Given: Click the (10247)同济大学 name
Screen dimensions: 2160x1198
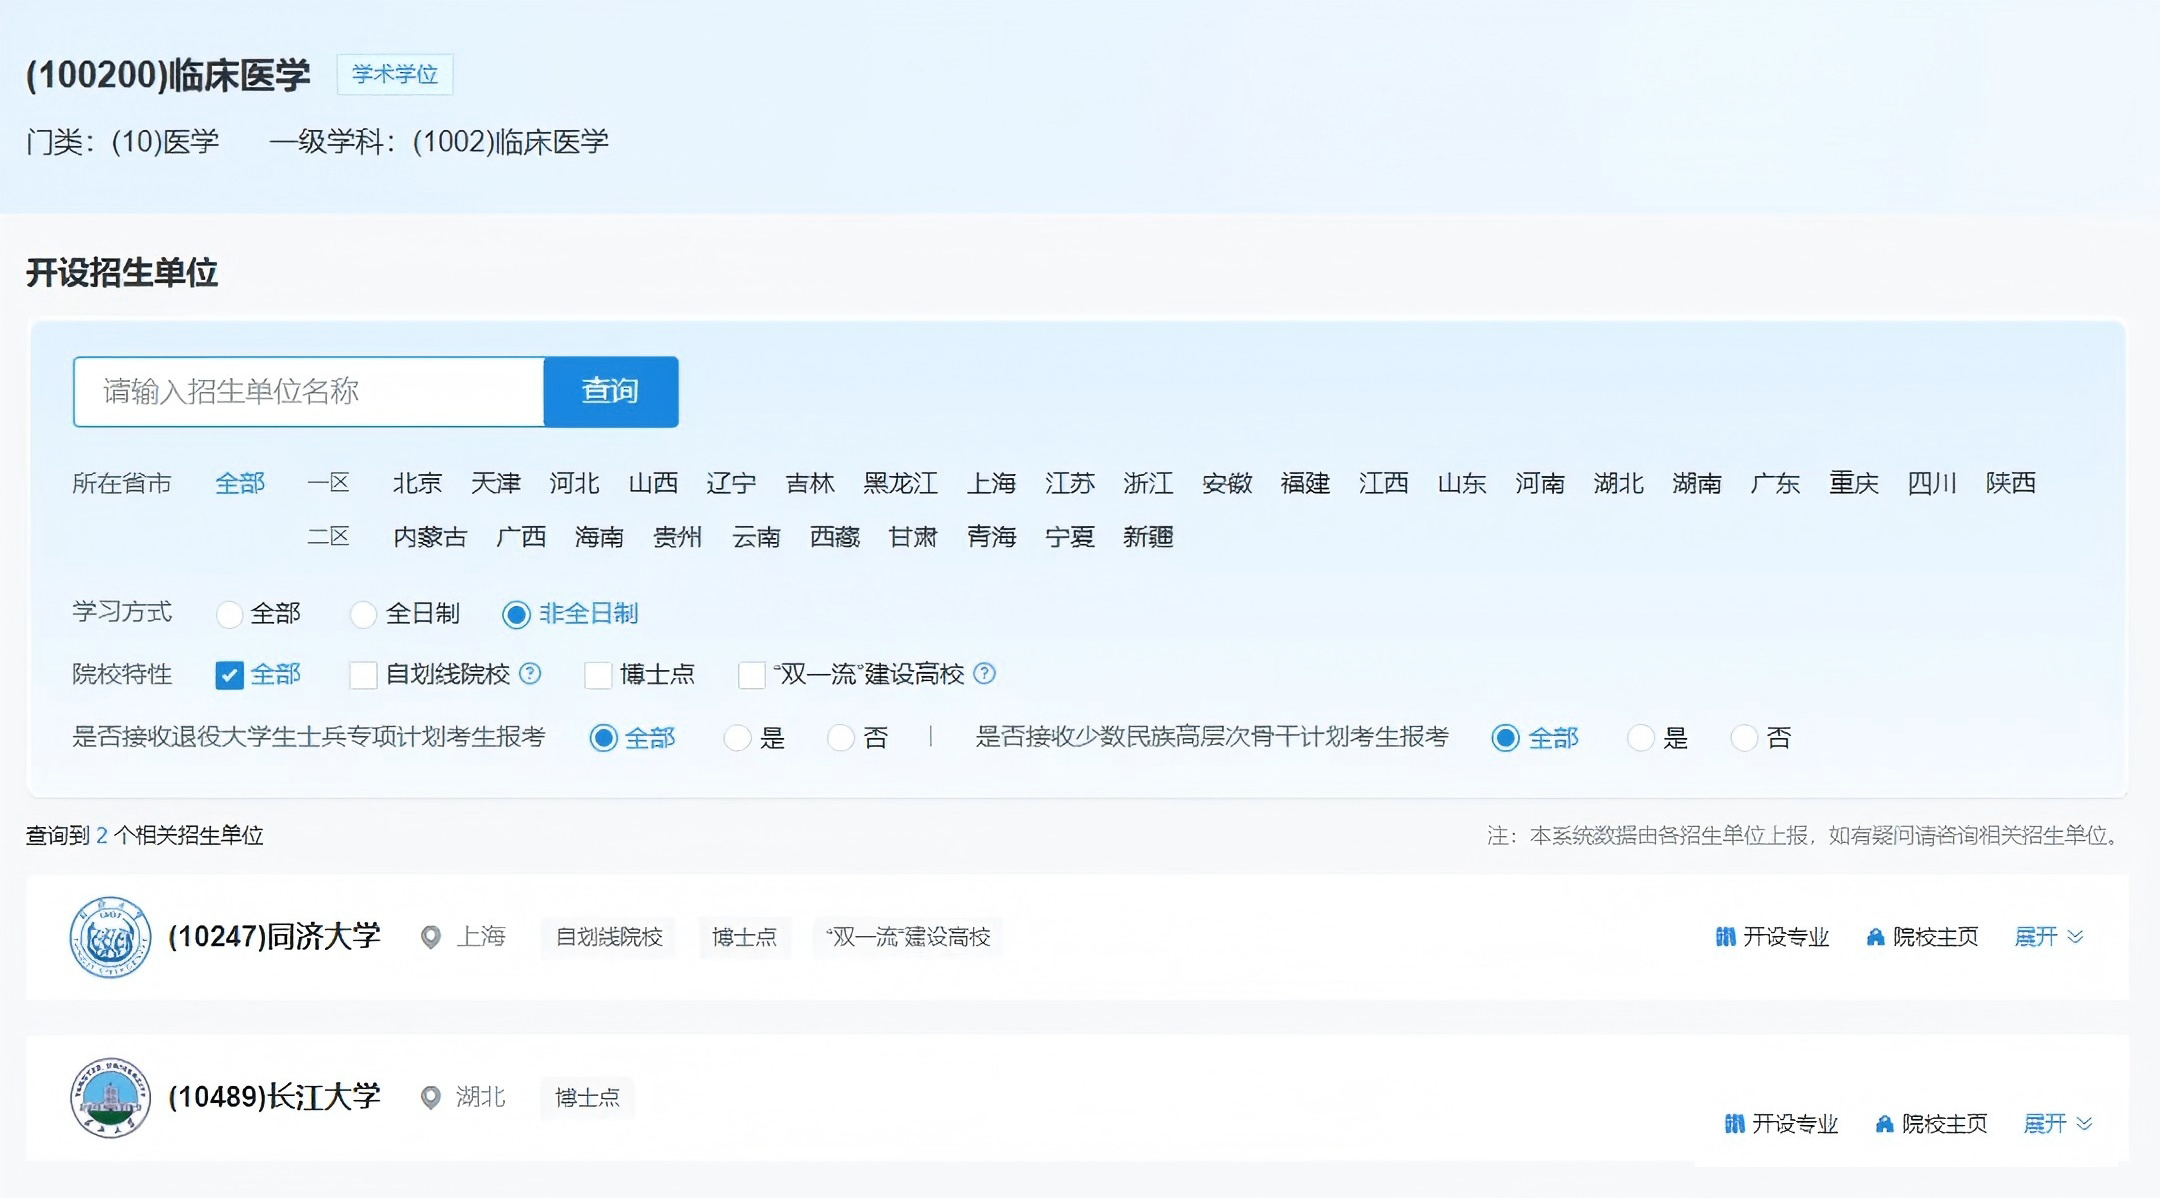Looking at the screenshot, I should pyautogui.click(x=274, y=936).
